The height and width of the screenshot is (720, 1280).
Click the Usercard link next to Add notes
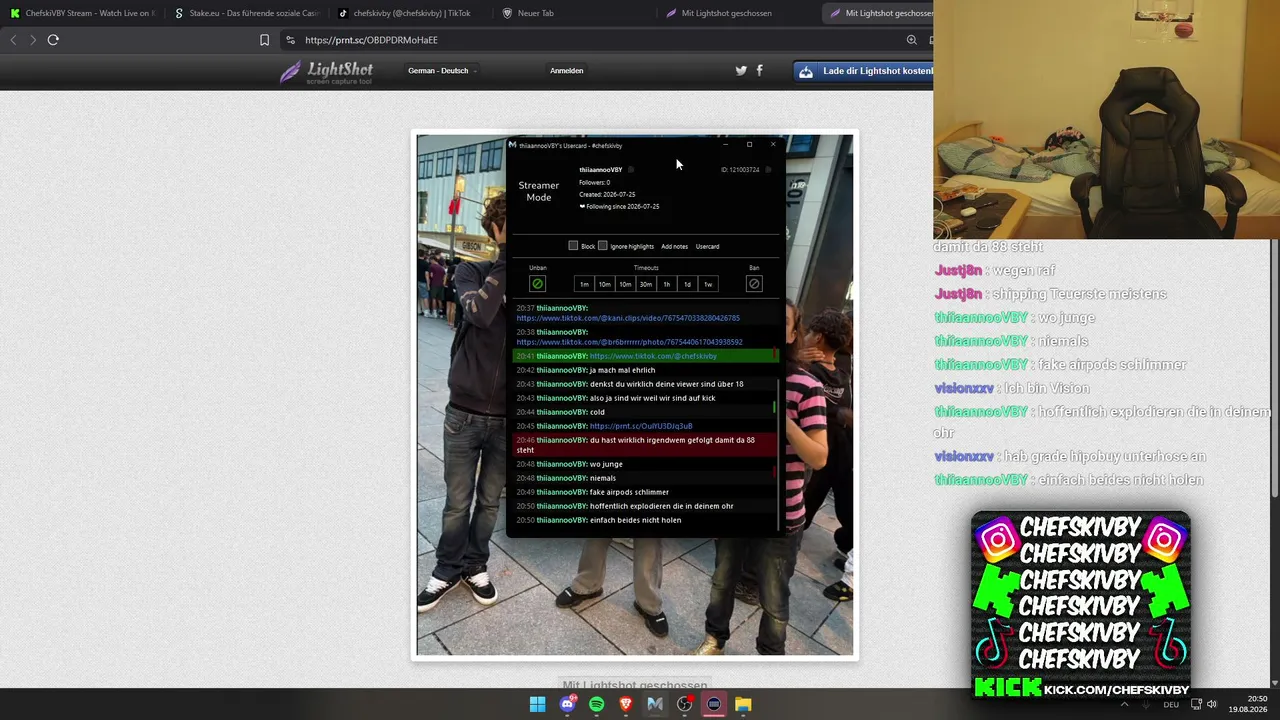[x=707, y=246]
